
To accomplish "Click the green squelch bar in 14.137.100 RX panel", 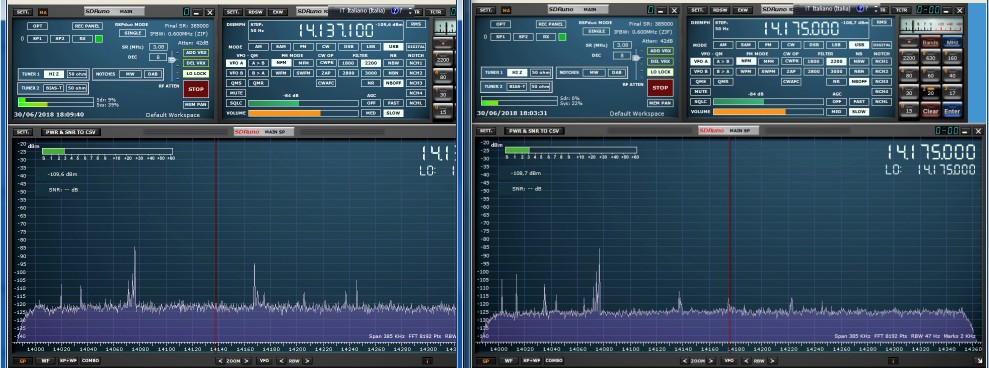I will pos(274,103).
